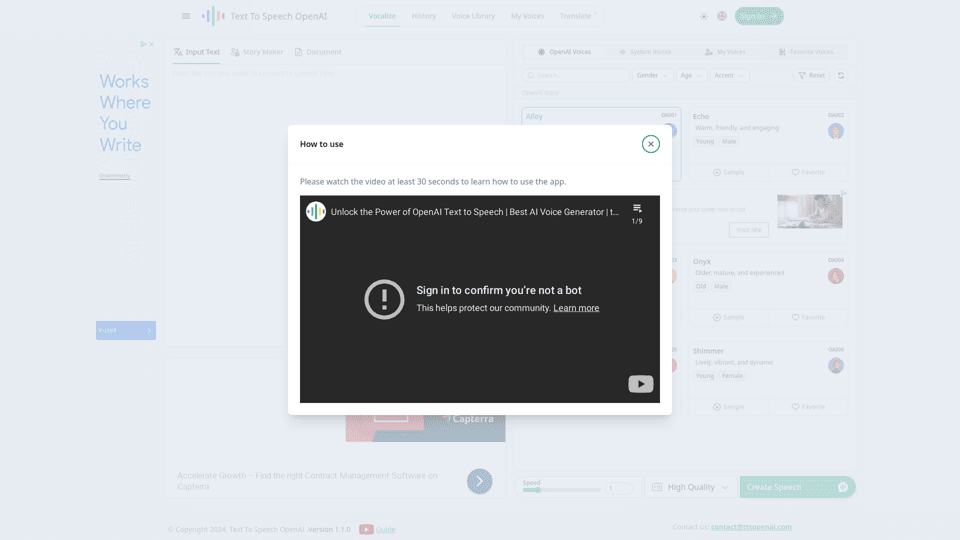Play the Echo voice sample
Image resolution: width=960 pixels, height=540 pixels.
729,172
